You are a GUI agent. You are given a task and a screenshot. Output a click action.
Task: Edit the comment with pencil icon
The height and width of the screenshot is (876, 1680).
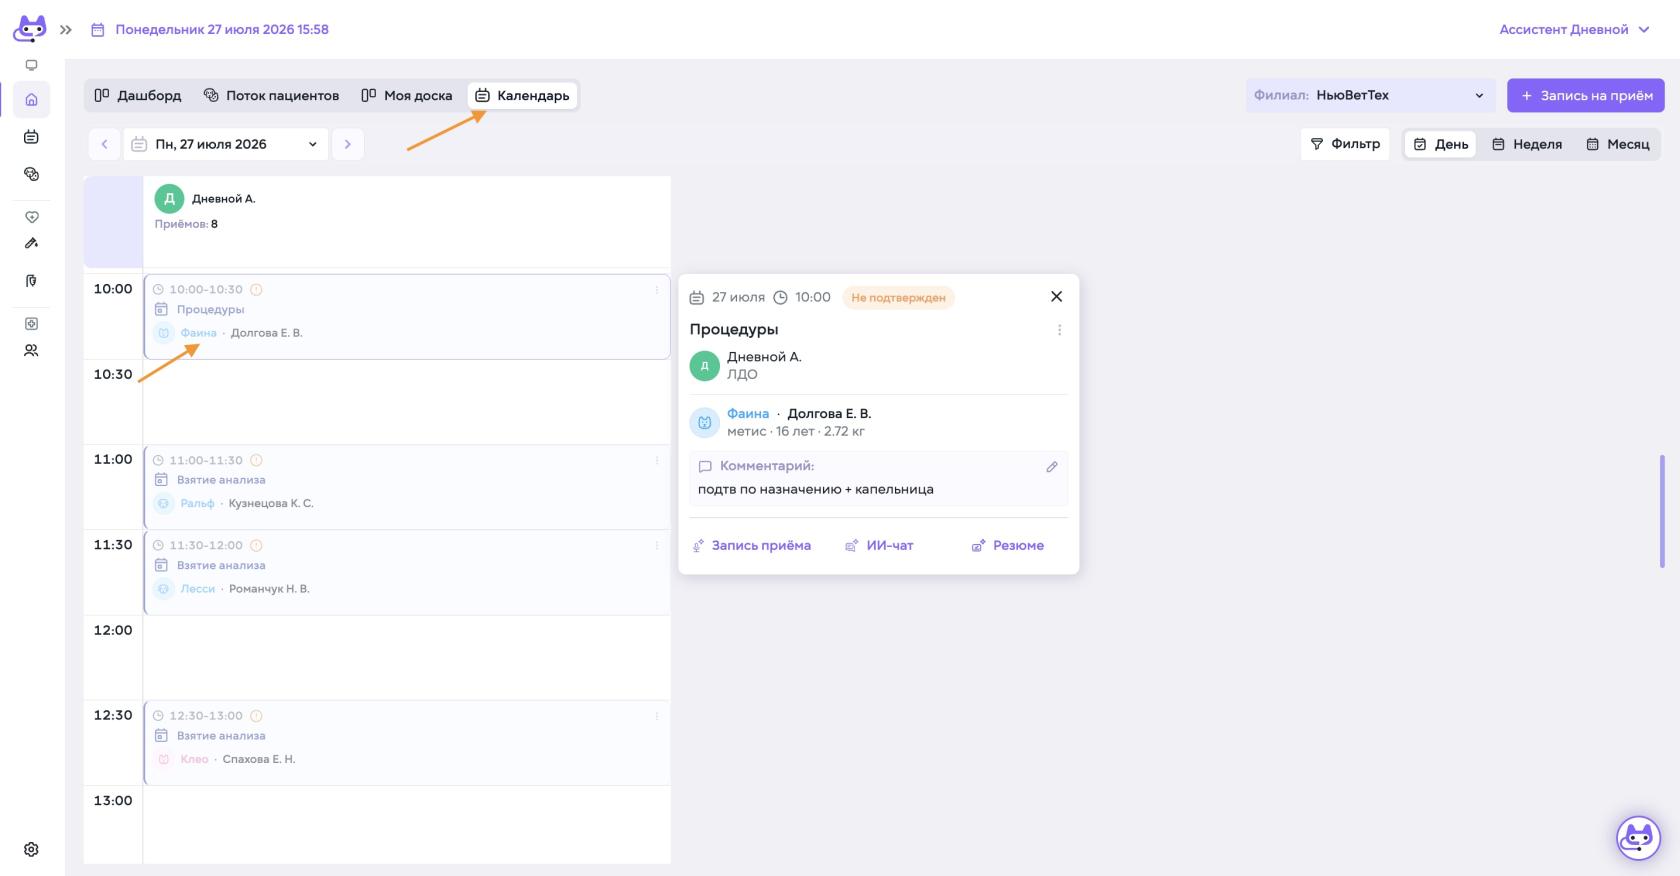(1052, 467)
